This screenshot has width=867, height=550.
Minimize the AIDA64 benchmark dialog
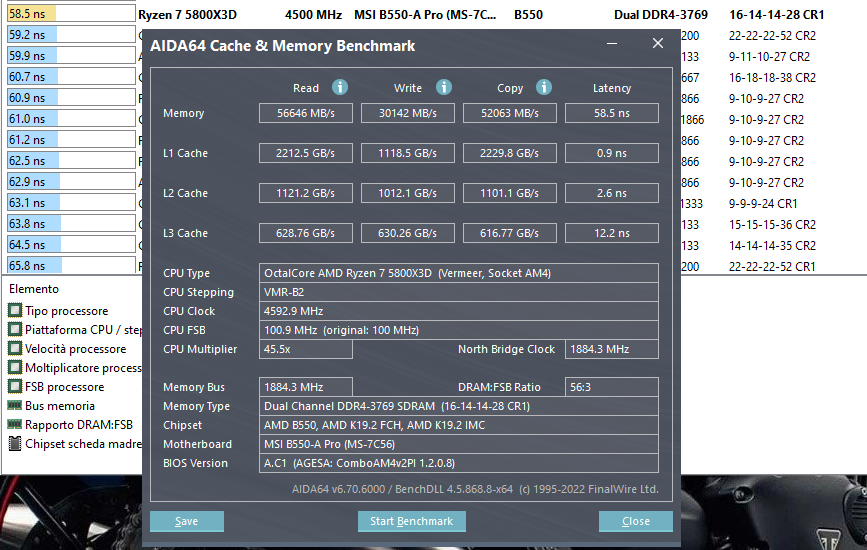tap(612, 43)
